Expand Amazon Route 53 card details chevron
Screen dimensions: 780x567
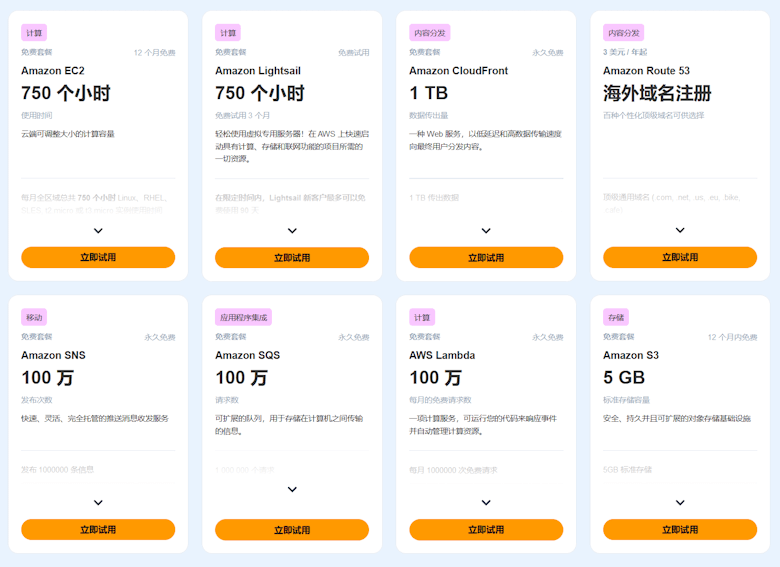point(680,231)
